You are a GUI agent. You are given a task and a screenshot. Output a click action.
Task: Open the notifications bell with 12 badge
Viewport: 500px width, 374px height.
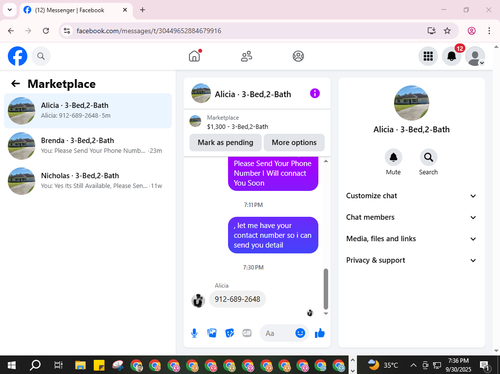pyautogui.click(x=452, y=56)
